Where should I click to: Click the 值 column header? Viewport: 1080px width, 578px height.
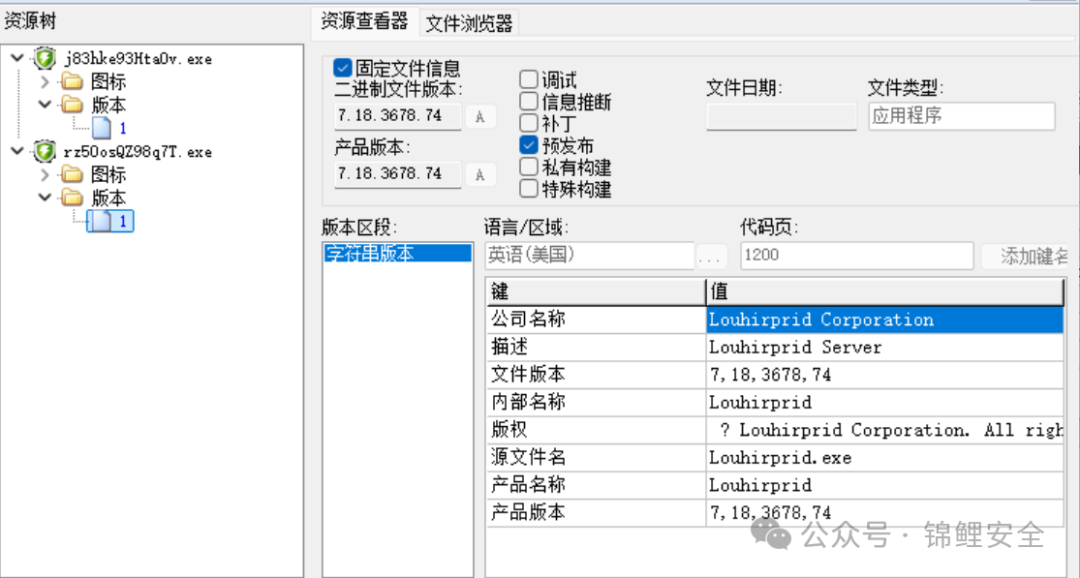[x=885, y=291]
